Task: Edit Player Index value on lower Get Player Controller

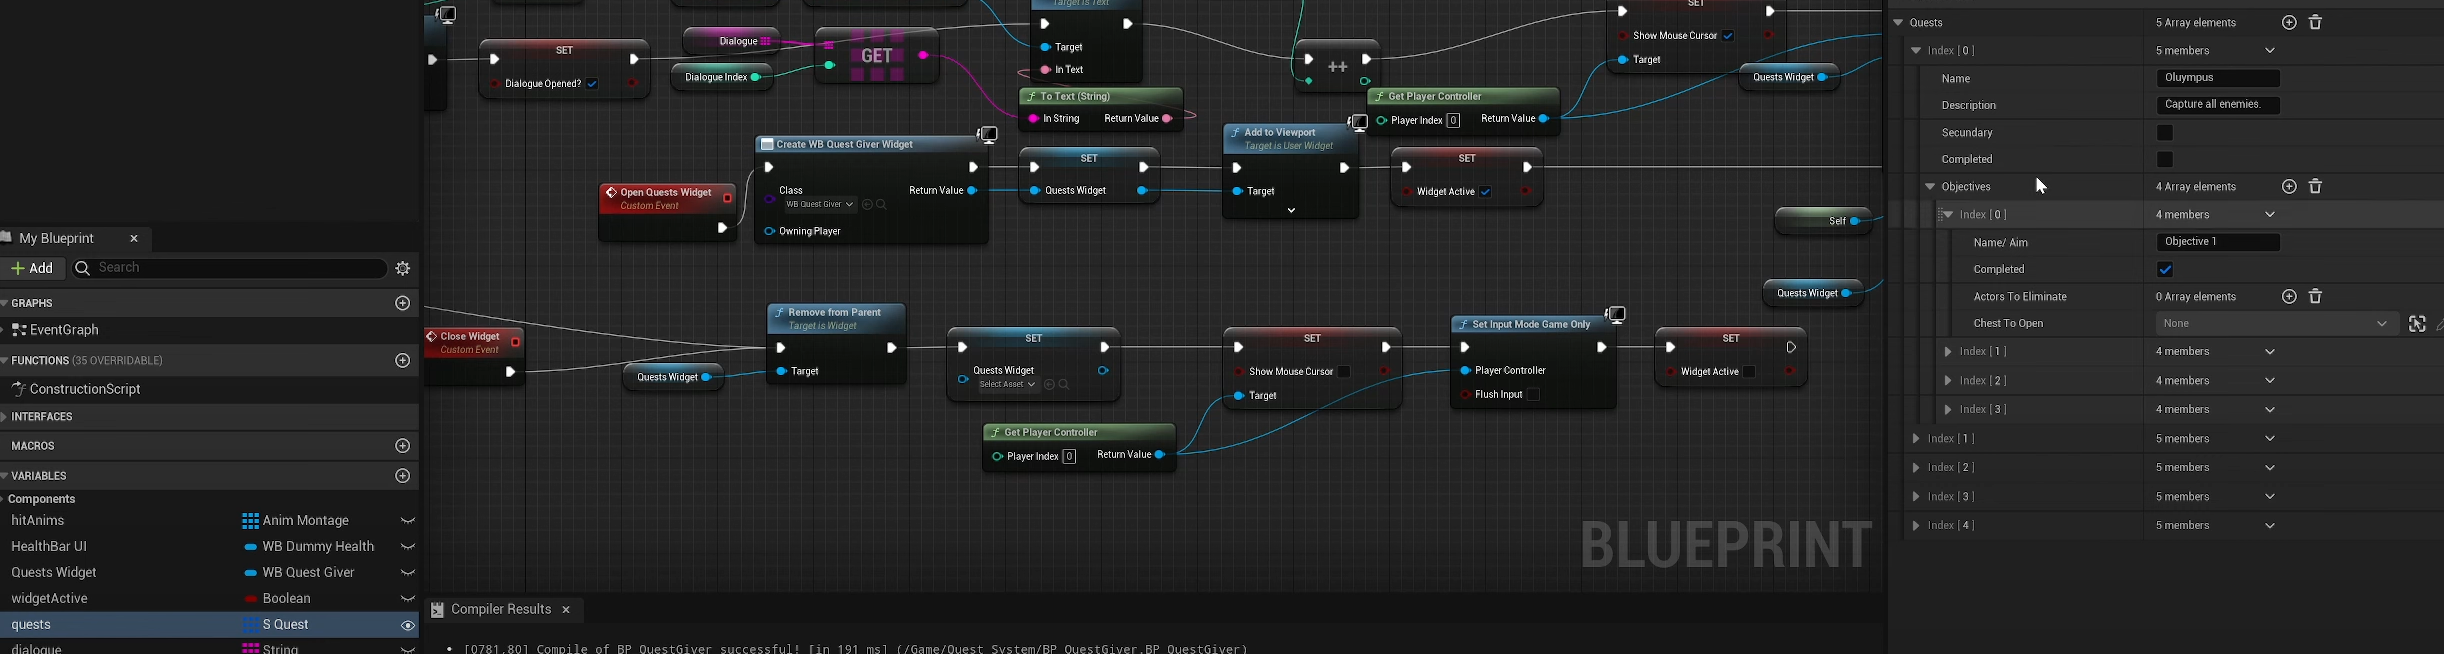Action: [1069, 457]
